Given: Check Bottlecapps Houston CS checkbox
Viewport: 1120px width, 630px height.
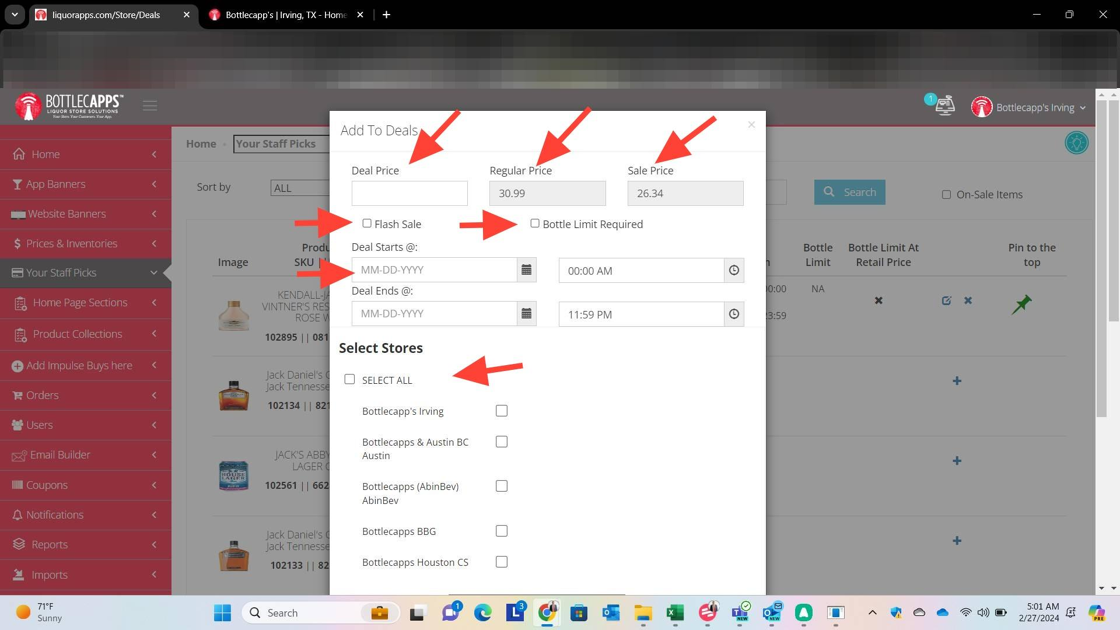Looking at the screenshot, I should click(501, 561).
